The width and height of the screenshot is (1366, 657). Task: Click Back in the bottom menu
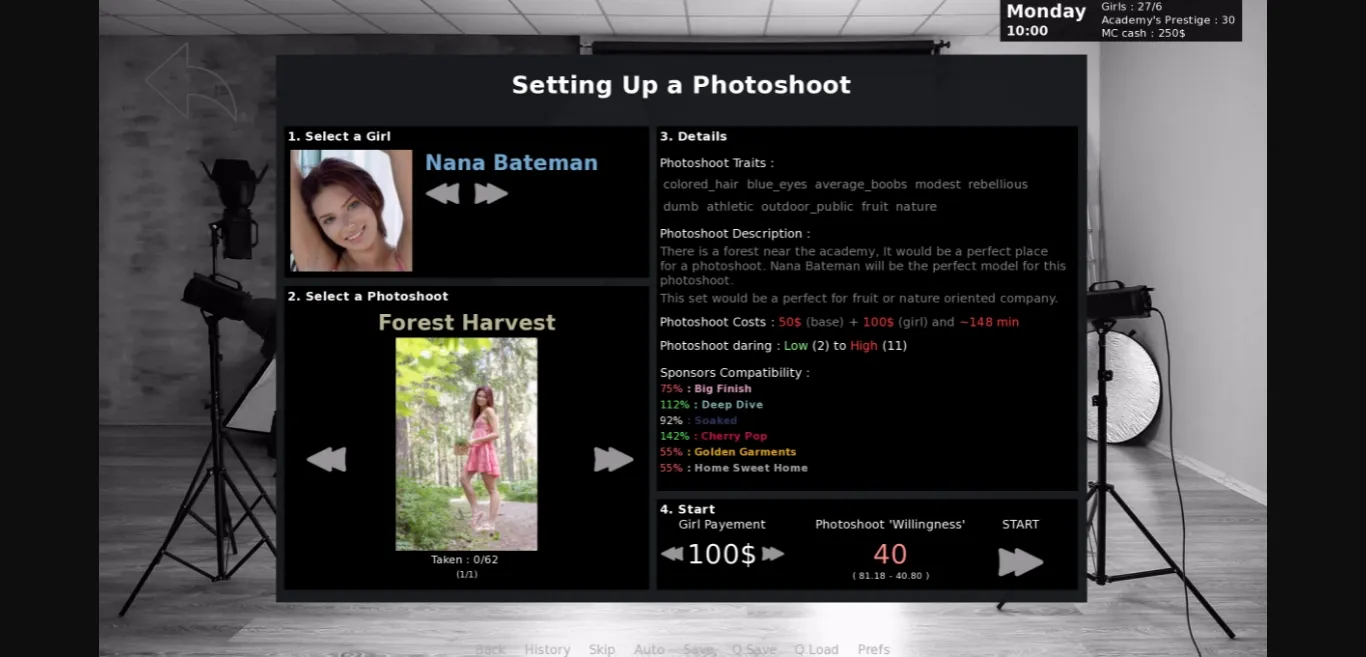[x=490, y=649]
